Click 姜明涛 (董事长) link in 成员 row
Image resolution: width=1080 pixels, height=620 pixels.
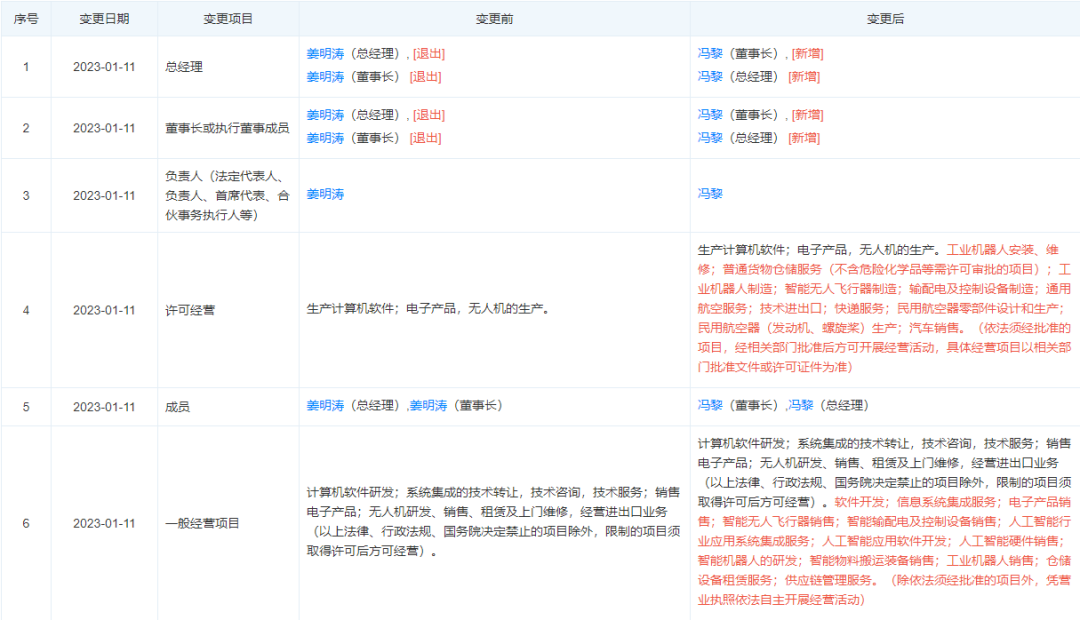[428, 406]
